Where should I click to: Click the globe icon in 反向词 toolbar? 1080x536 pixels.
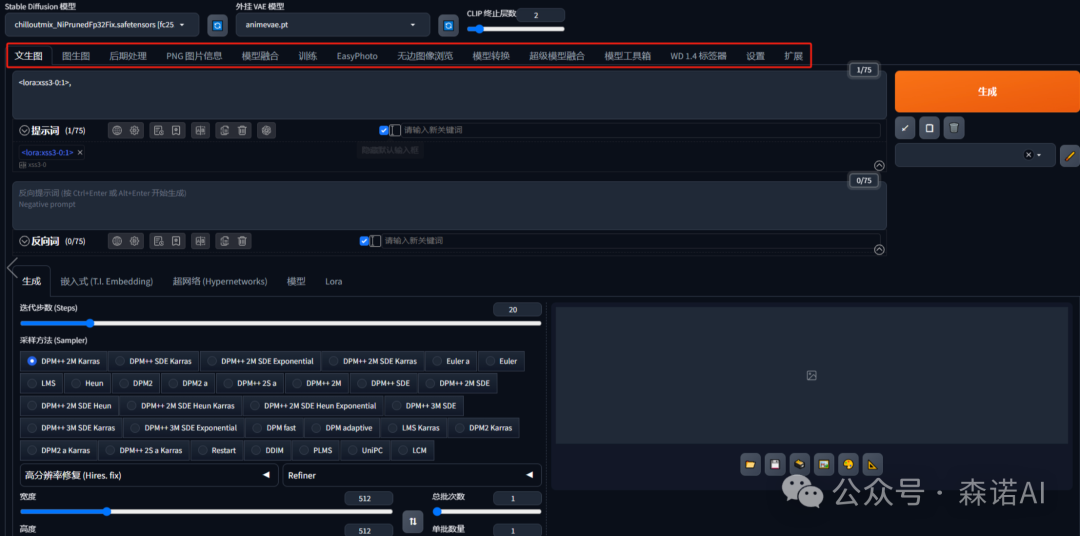[117, 241]
